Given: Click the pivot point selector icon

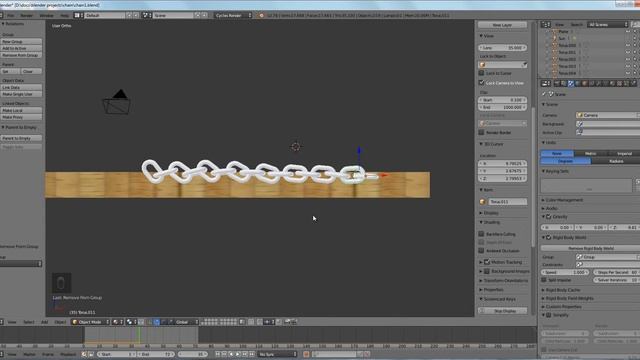Looking at the screenshot, I should pos(131,322).
